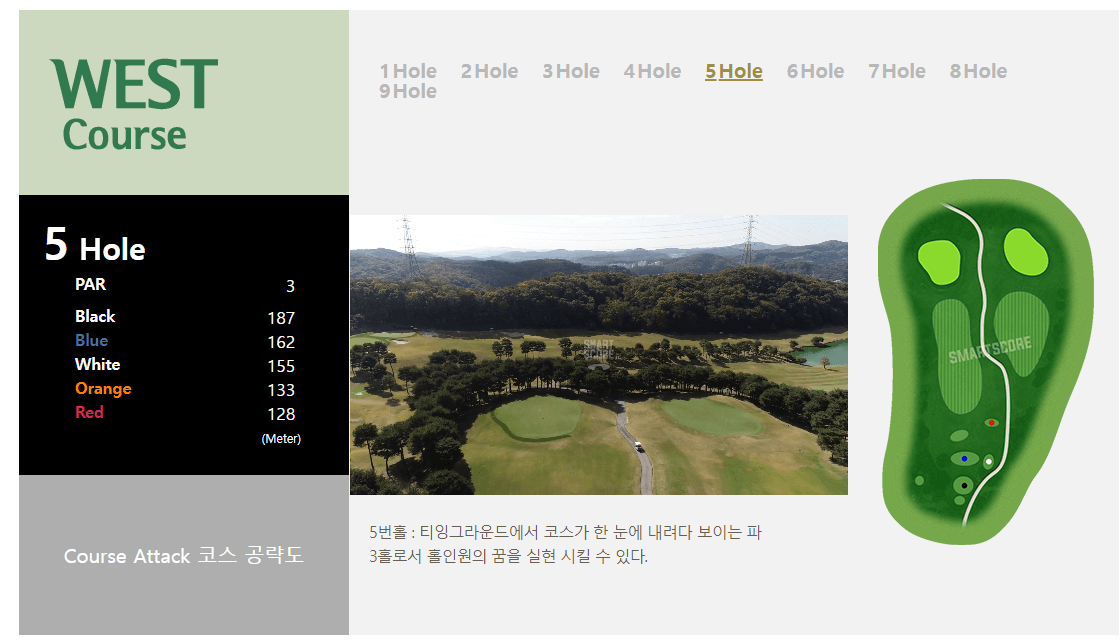Open the 6 Hole layout
Viewport: 1120px width, 643px height.
[815, 71]
